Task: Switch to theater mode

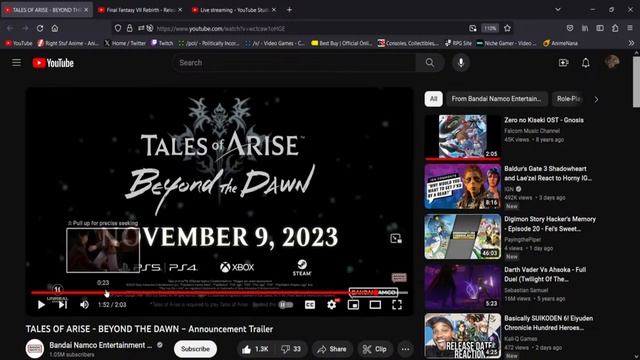Action: (x=375, y=304)
